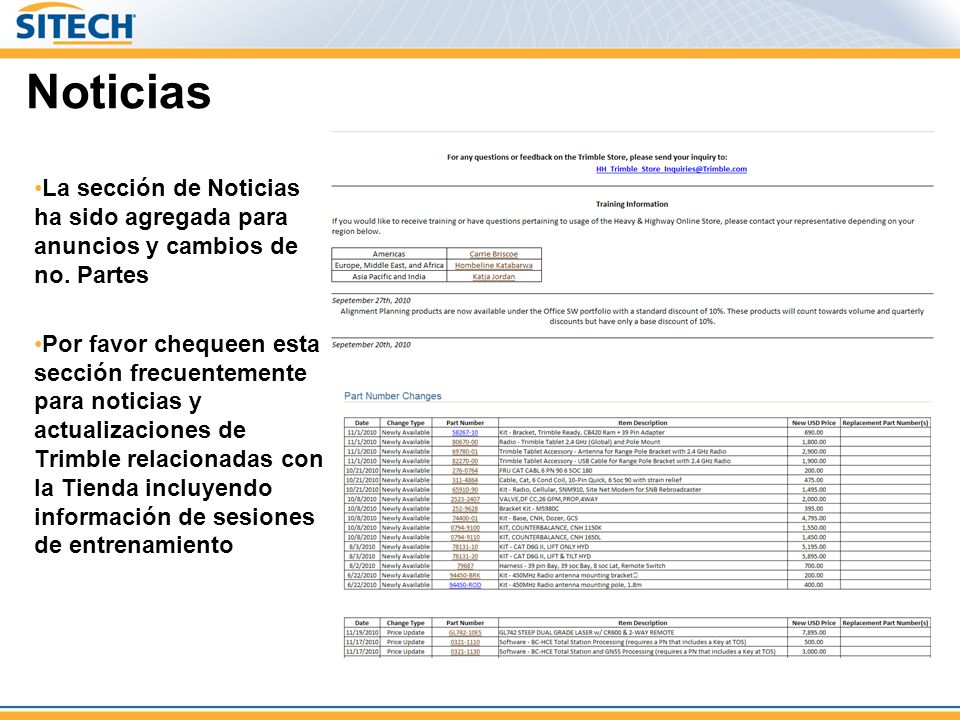This screenshot has width=960, height=720.
Task: Open part number 78131-10
Action: pos(465,547)
